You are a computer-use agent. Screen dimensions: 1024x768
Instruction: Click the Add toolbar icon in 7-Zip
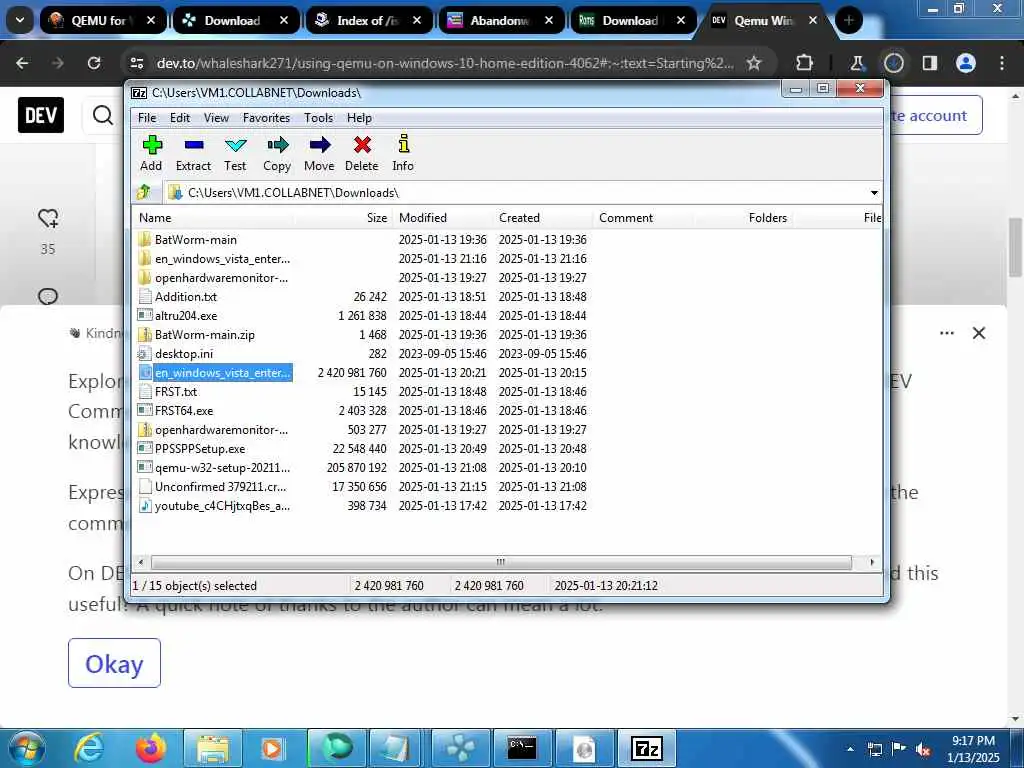pyautogui.click(x=152, y=145)
